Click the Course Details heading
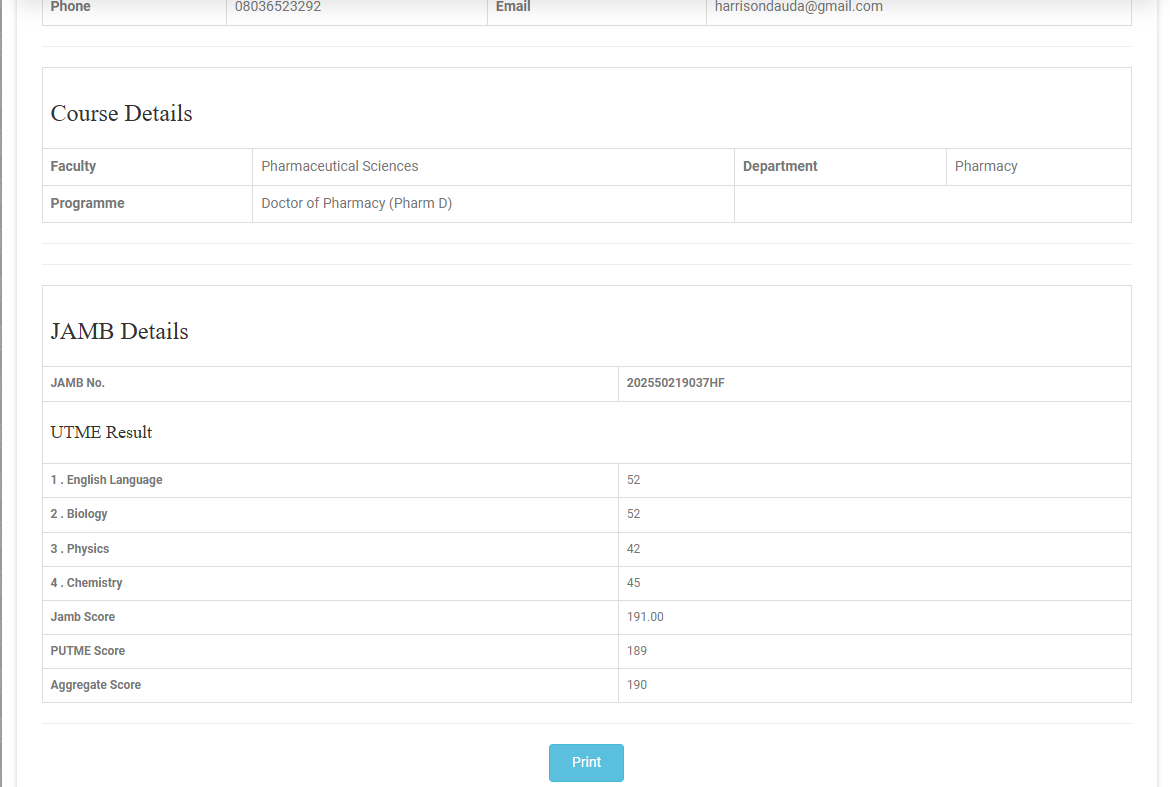1170x787 pixels. point(122,114)
